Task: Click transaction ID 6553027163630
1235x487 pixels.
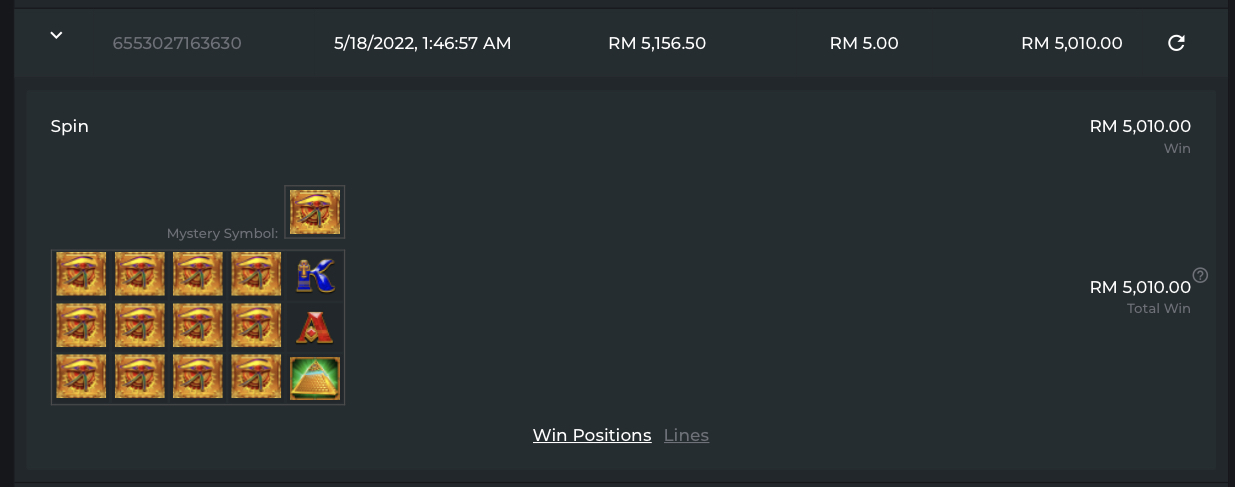Action: (177, 43)
